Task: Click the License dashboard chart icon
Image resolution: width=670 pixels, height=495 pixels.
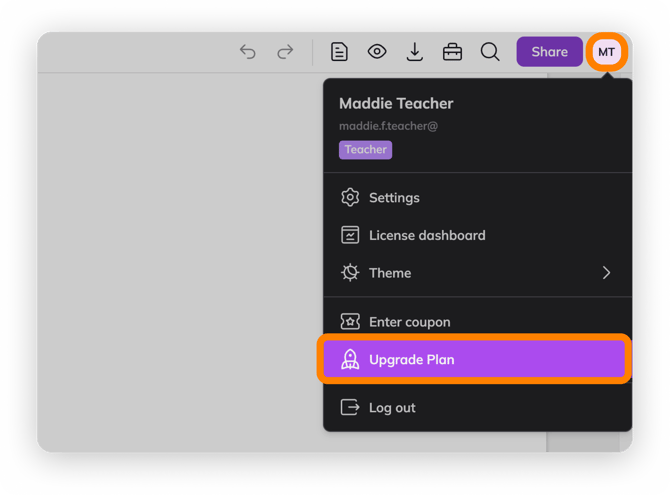Action: pos(350,235)
